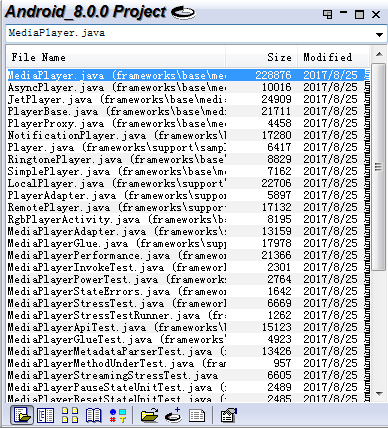
Task: Select the AsyncPlayer.java file row
Action: tap(188, 87)
